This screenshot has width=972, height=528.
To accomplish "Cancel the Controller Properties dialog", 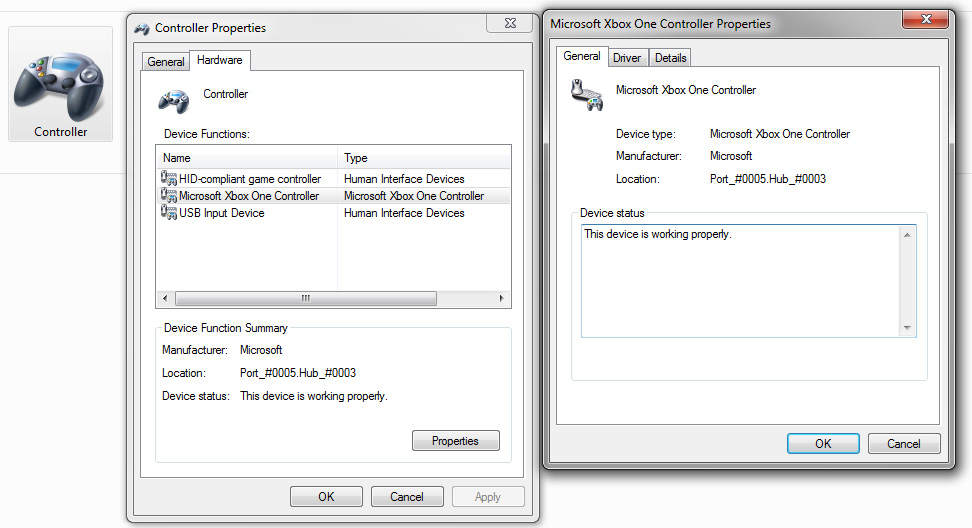I will point(407,497).
